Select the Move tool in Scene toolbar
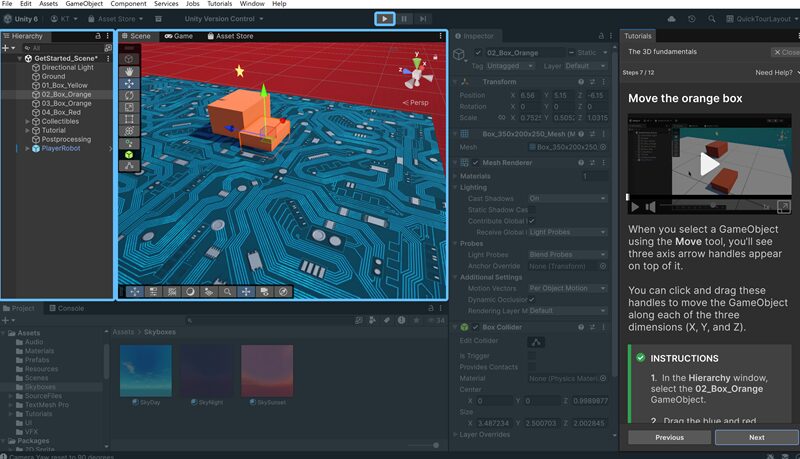Viewport: 800px width, 459px height. [129, 83]
